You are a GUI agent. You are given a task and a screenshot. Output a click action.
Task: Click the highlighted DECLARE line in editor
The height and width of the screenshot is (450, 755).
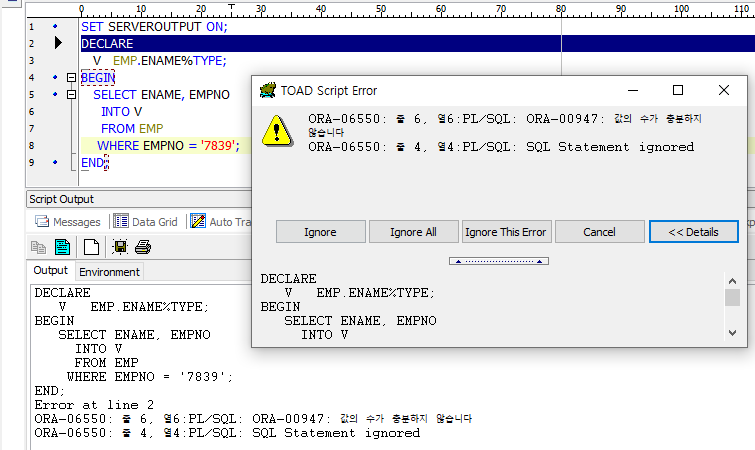[417, 43]
